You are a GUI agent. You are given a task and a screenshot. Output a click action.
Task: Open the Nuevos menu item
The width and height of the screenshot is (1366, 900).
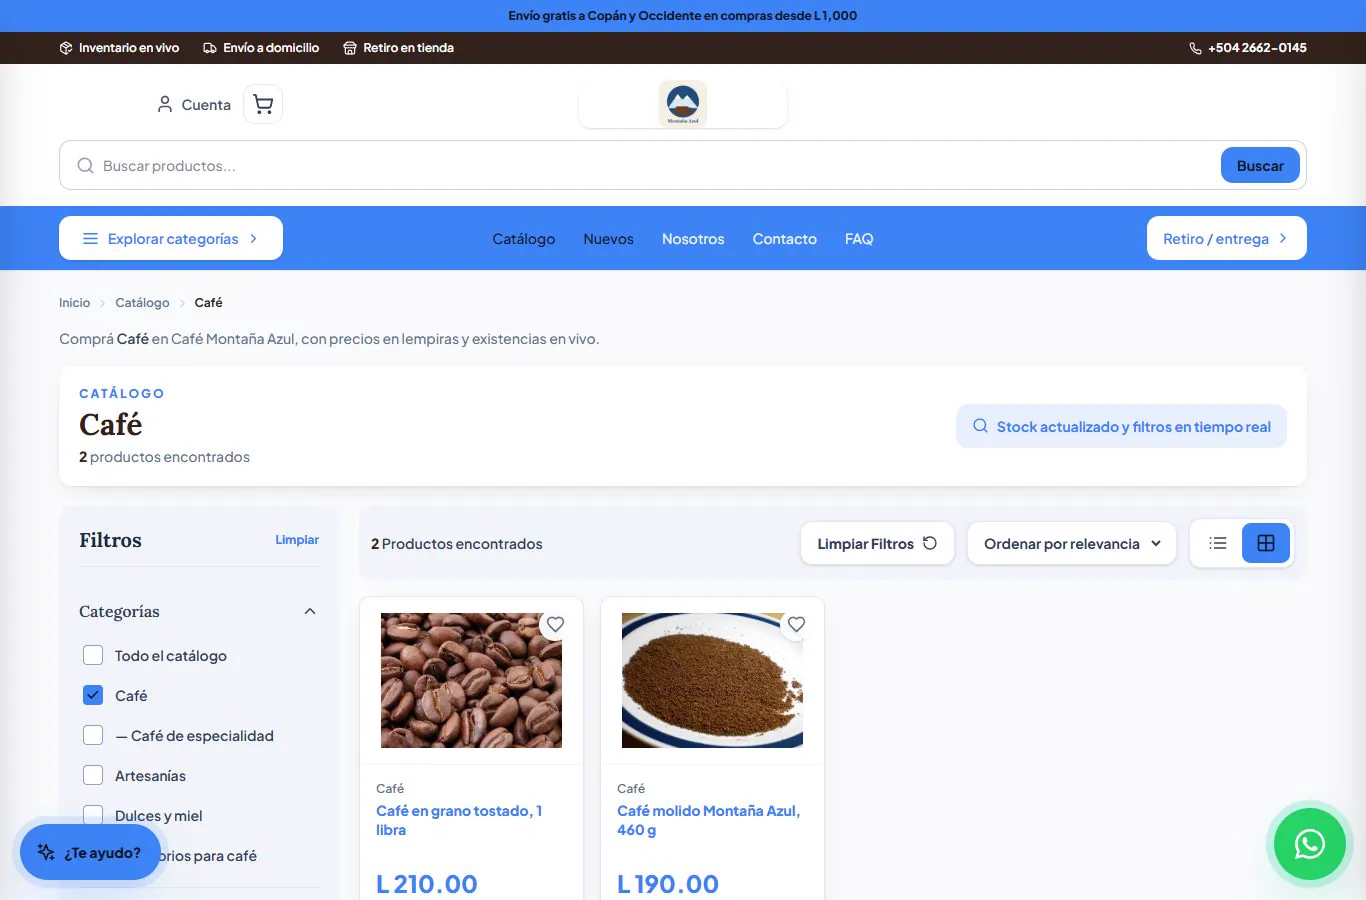pyautogui.click(x=609, y=239)
